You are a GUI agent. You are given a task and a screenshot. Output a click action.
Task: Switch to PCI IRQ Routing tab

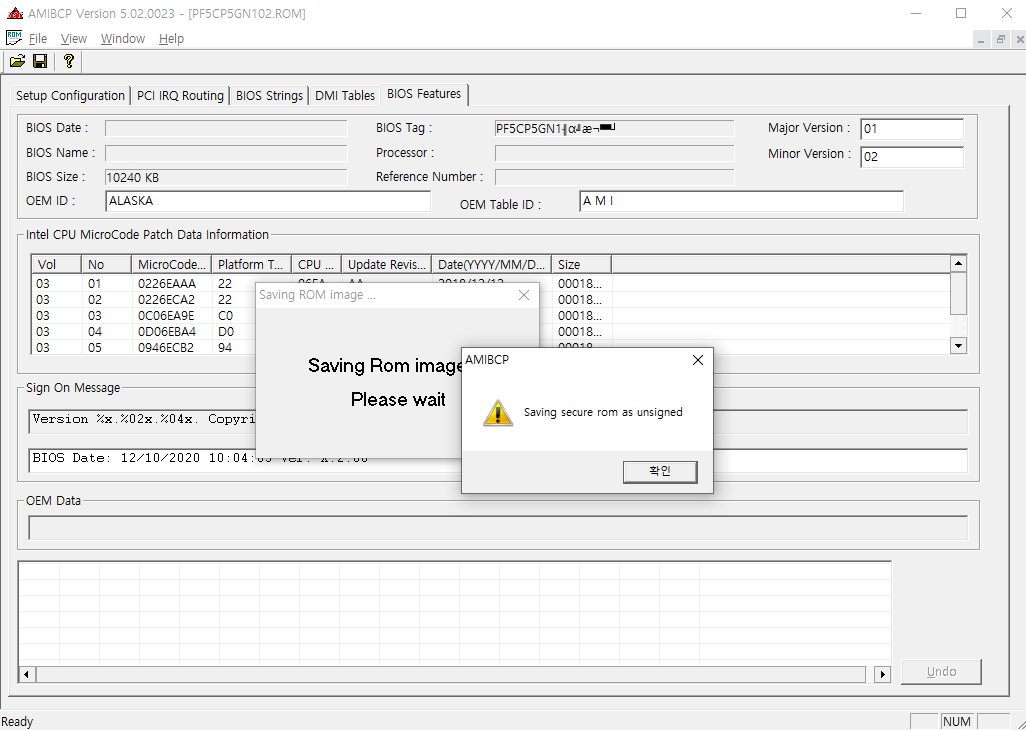tap(180, 96)
